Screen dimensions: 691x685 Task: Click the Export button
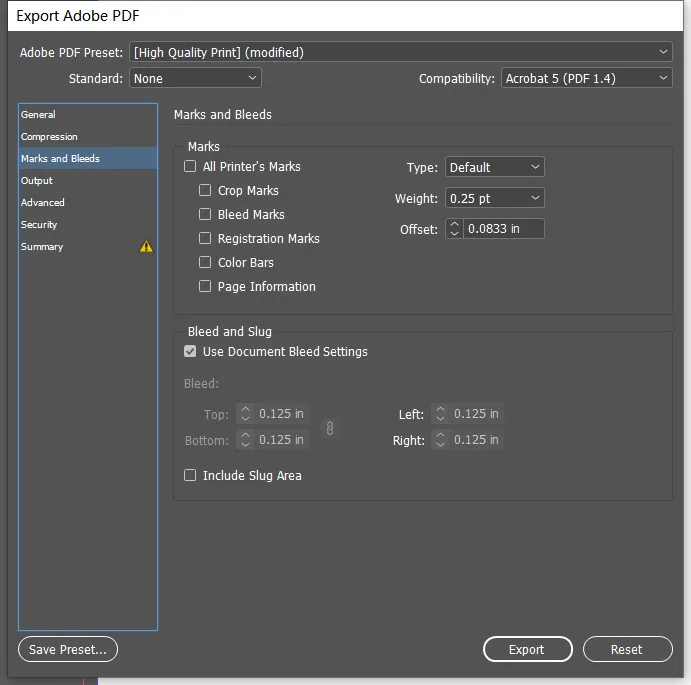pos(528,649)
